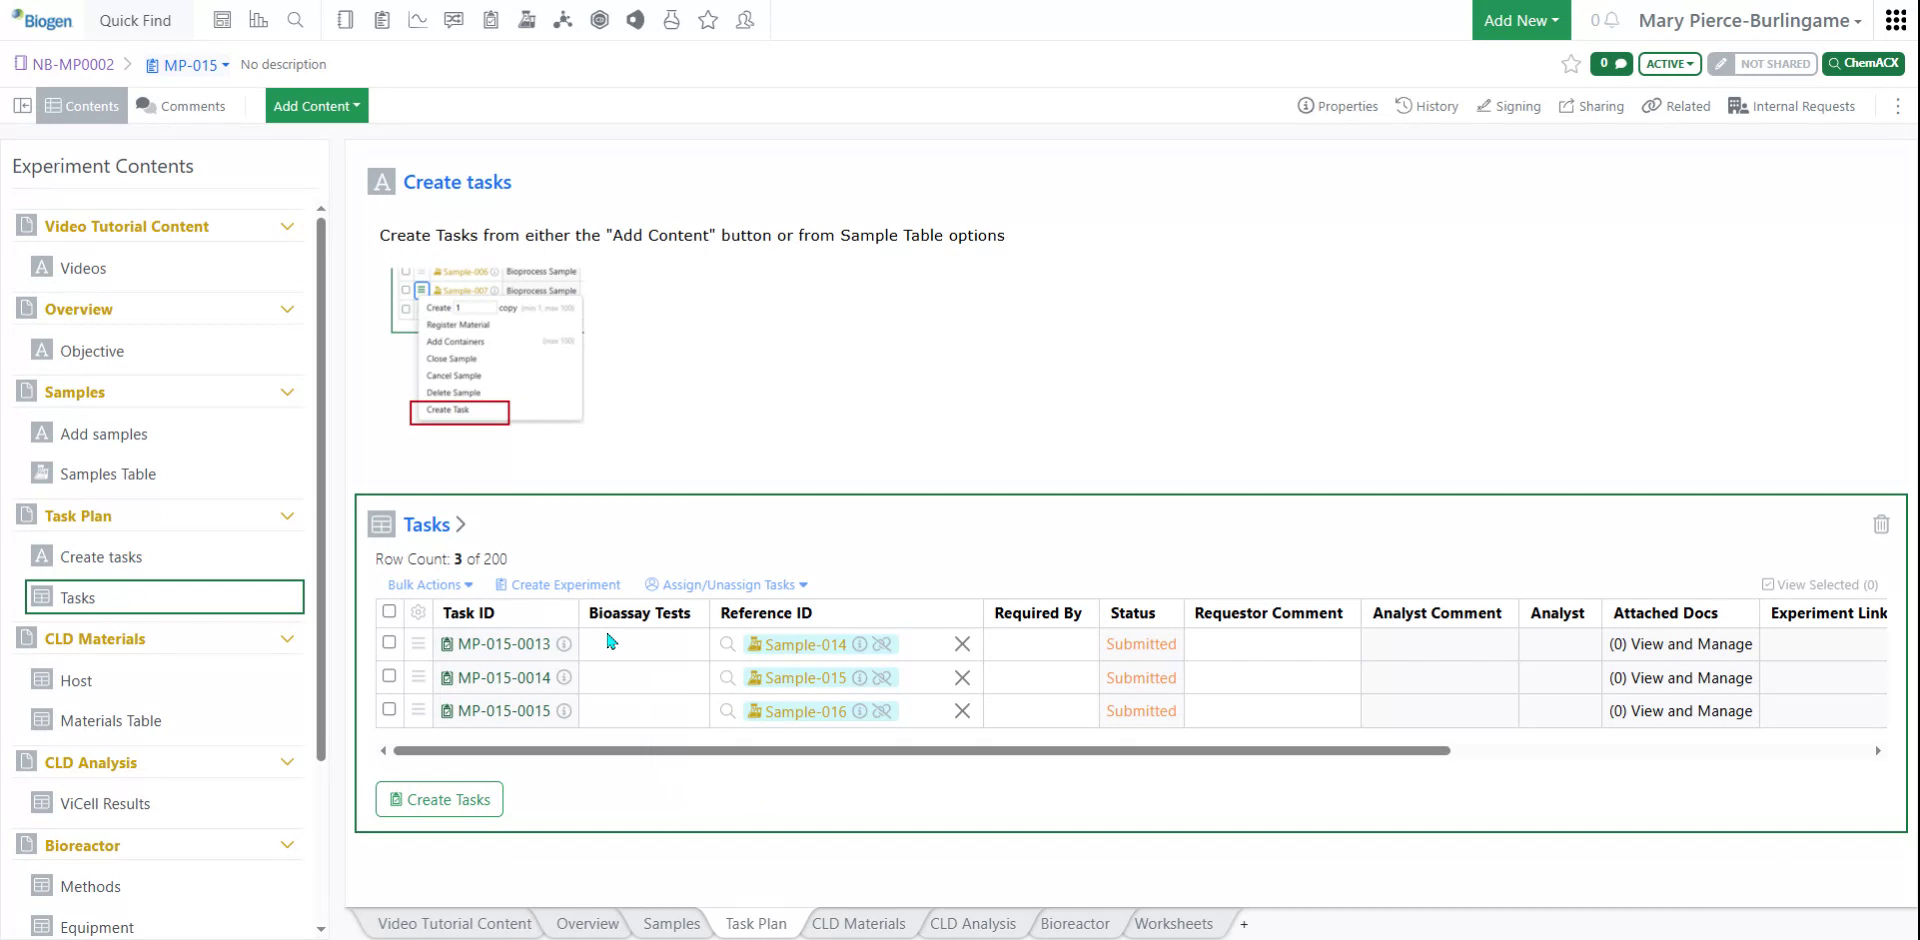Click the notebook icon in the toolbar

pyautogui.click(x=345, y=19)
